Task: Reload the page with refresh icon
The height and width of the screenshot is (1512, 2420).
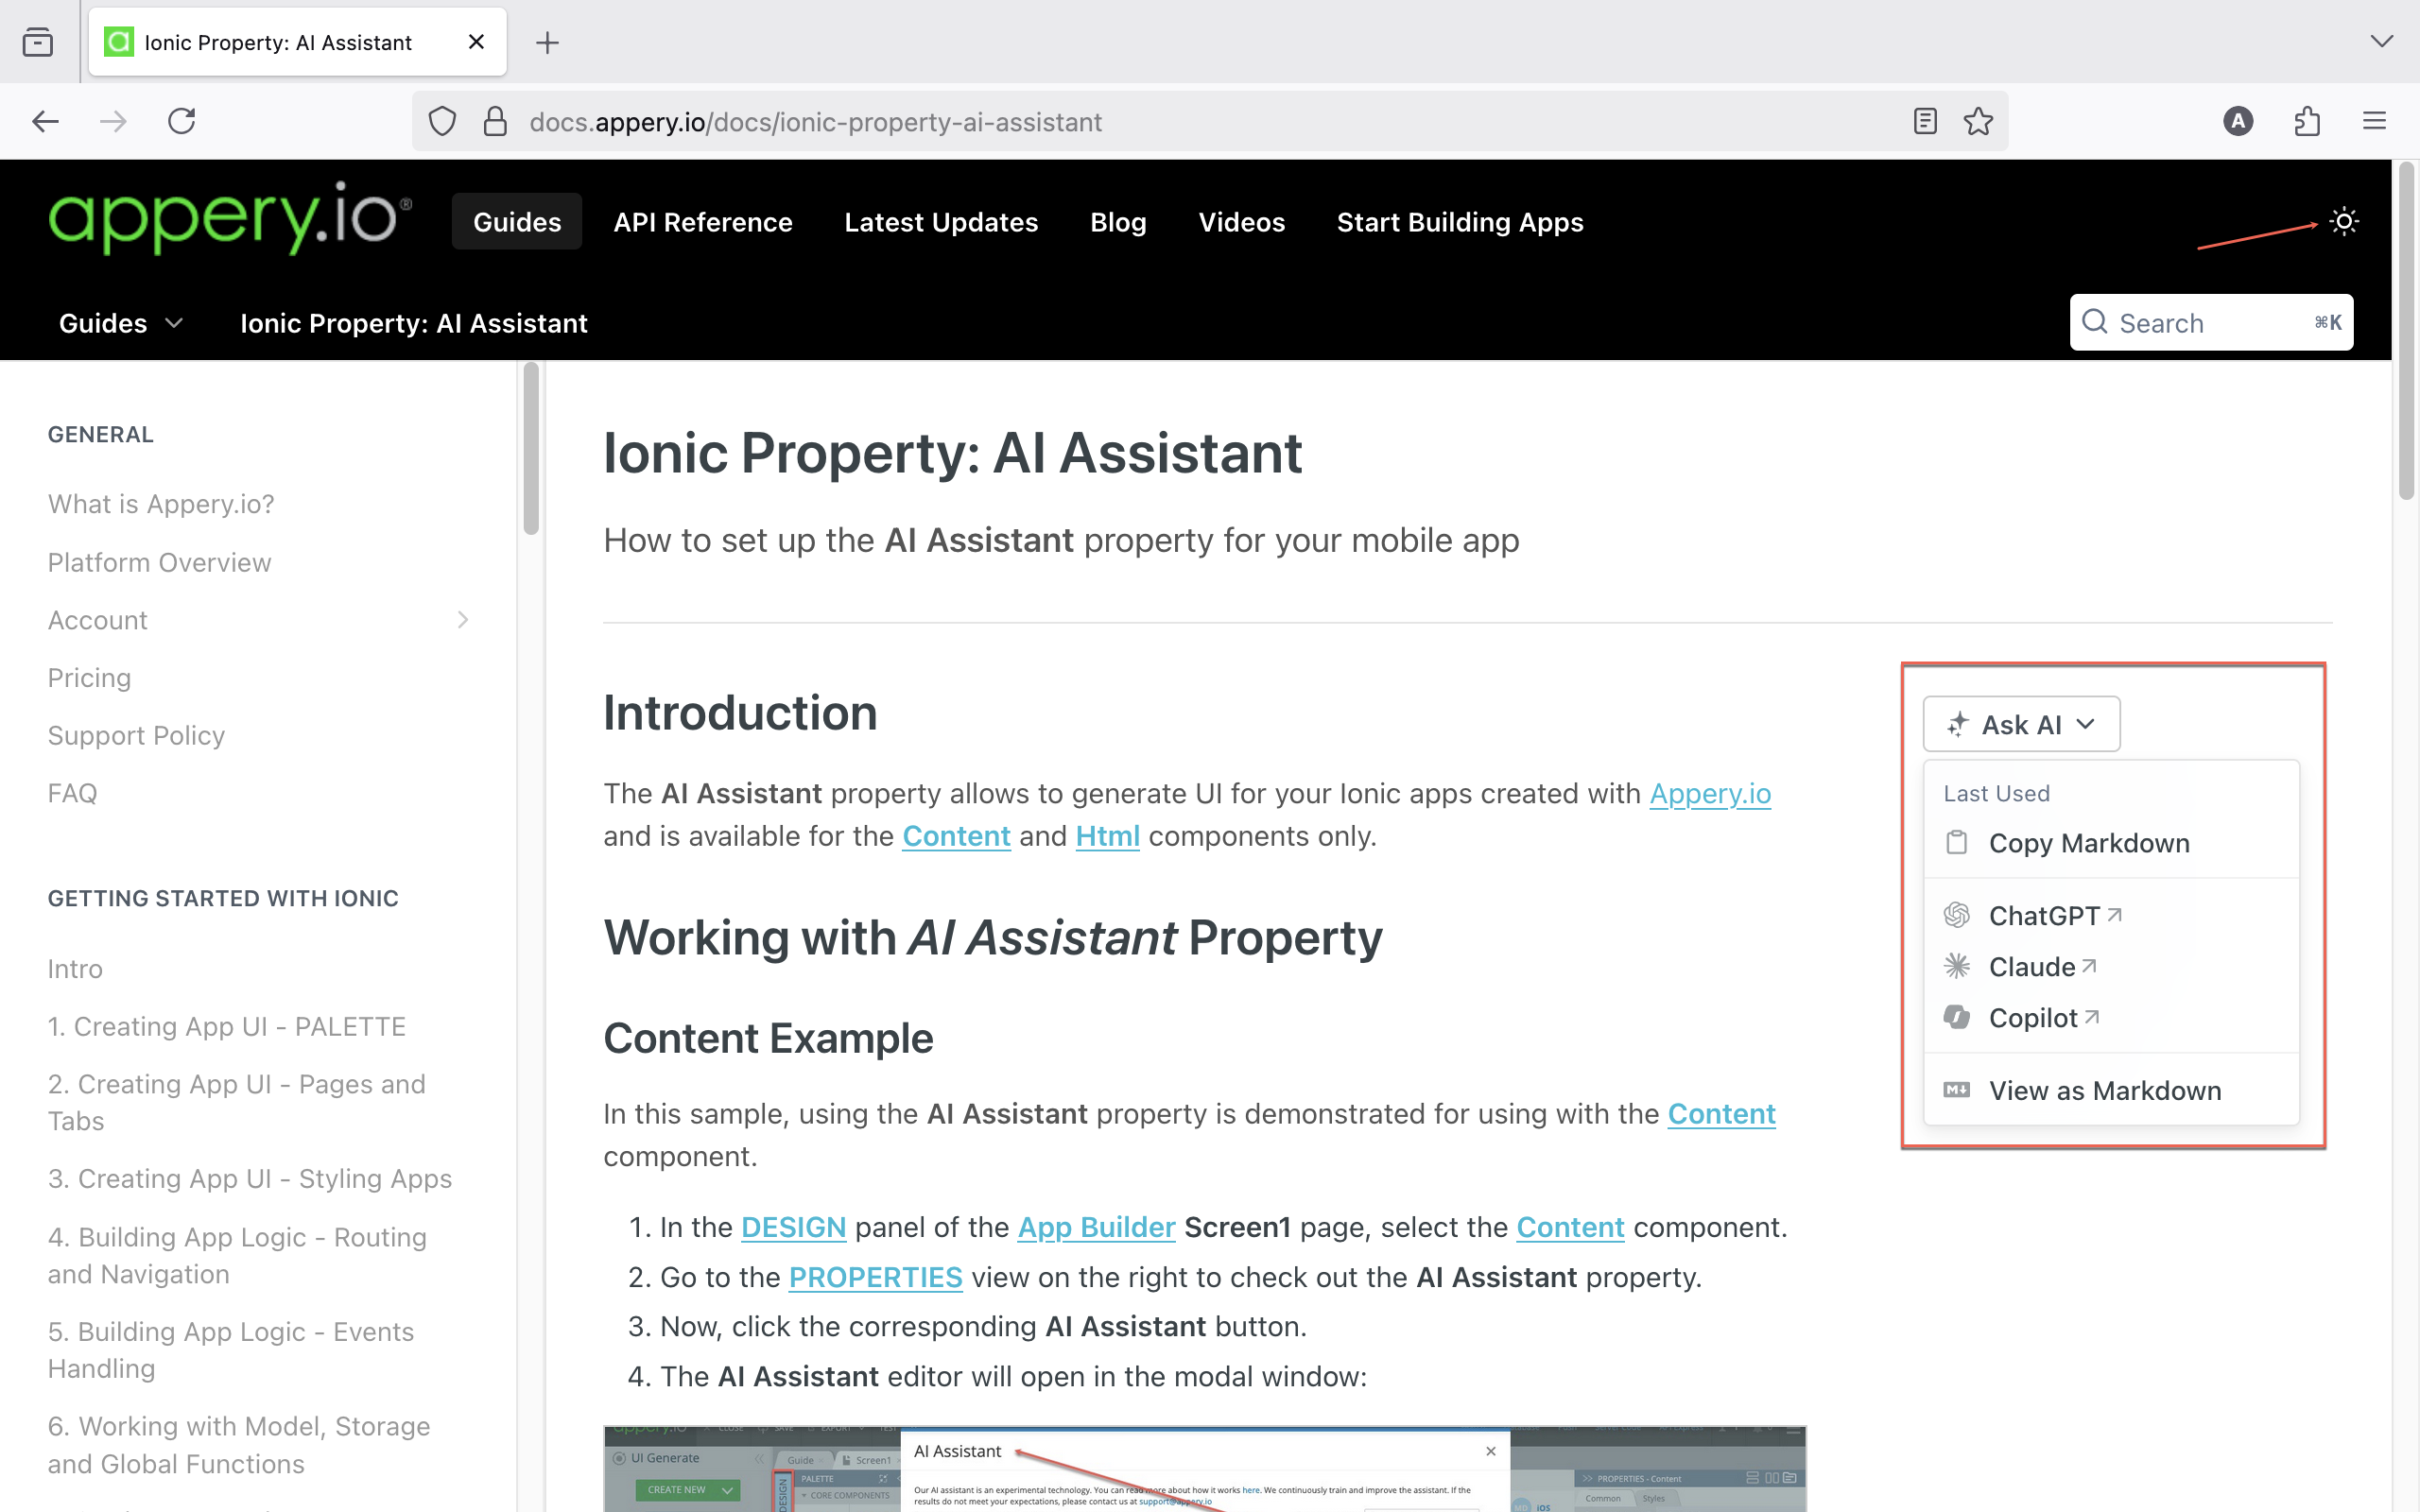Action: [x=181, y=122]
